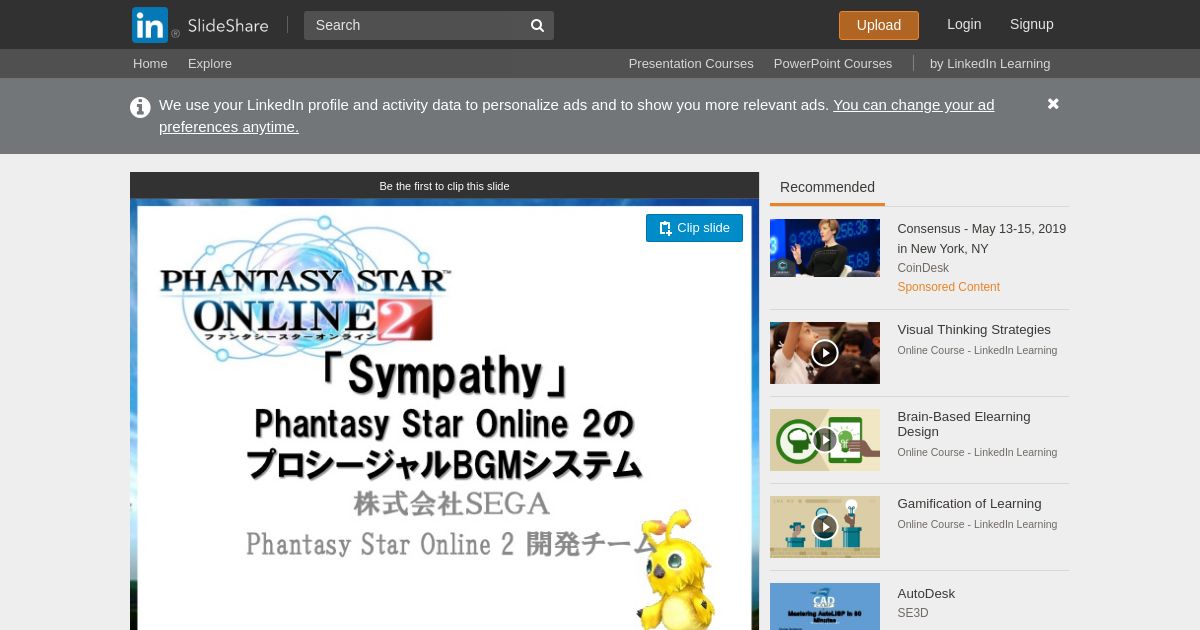Play the Brain-Based Elearning Design thumbnail
This screenshot has width=1200, height=630.
pos(825,440)
